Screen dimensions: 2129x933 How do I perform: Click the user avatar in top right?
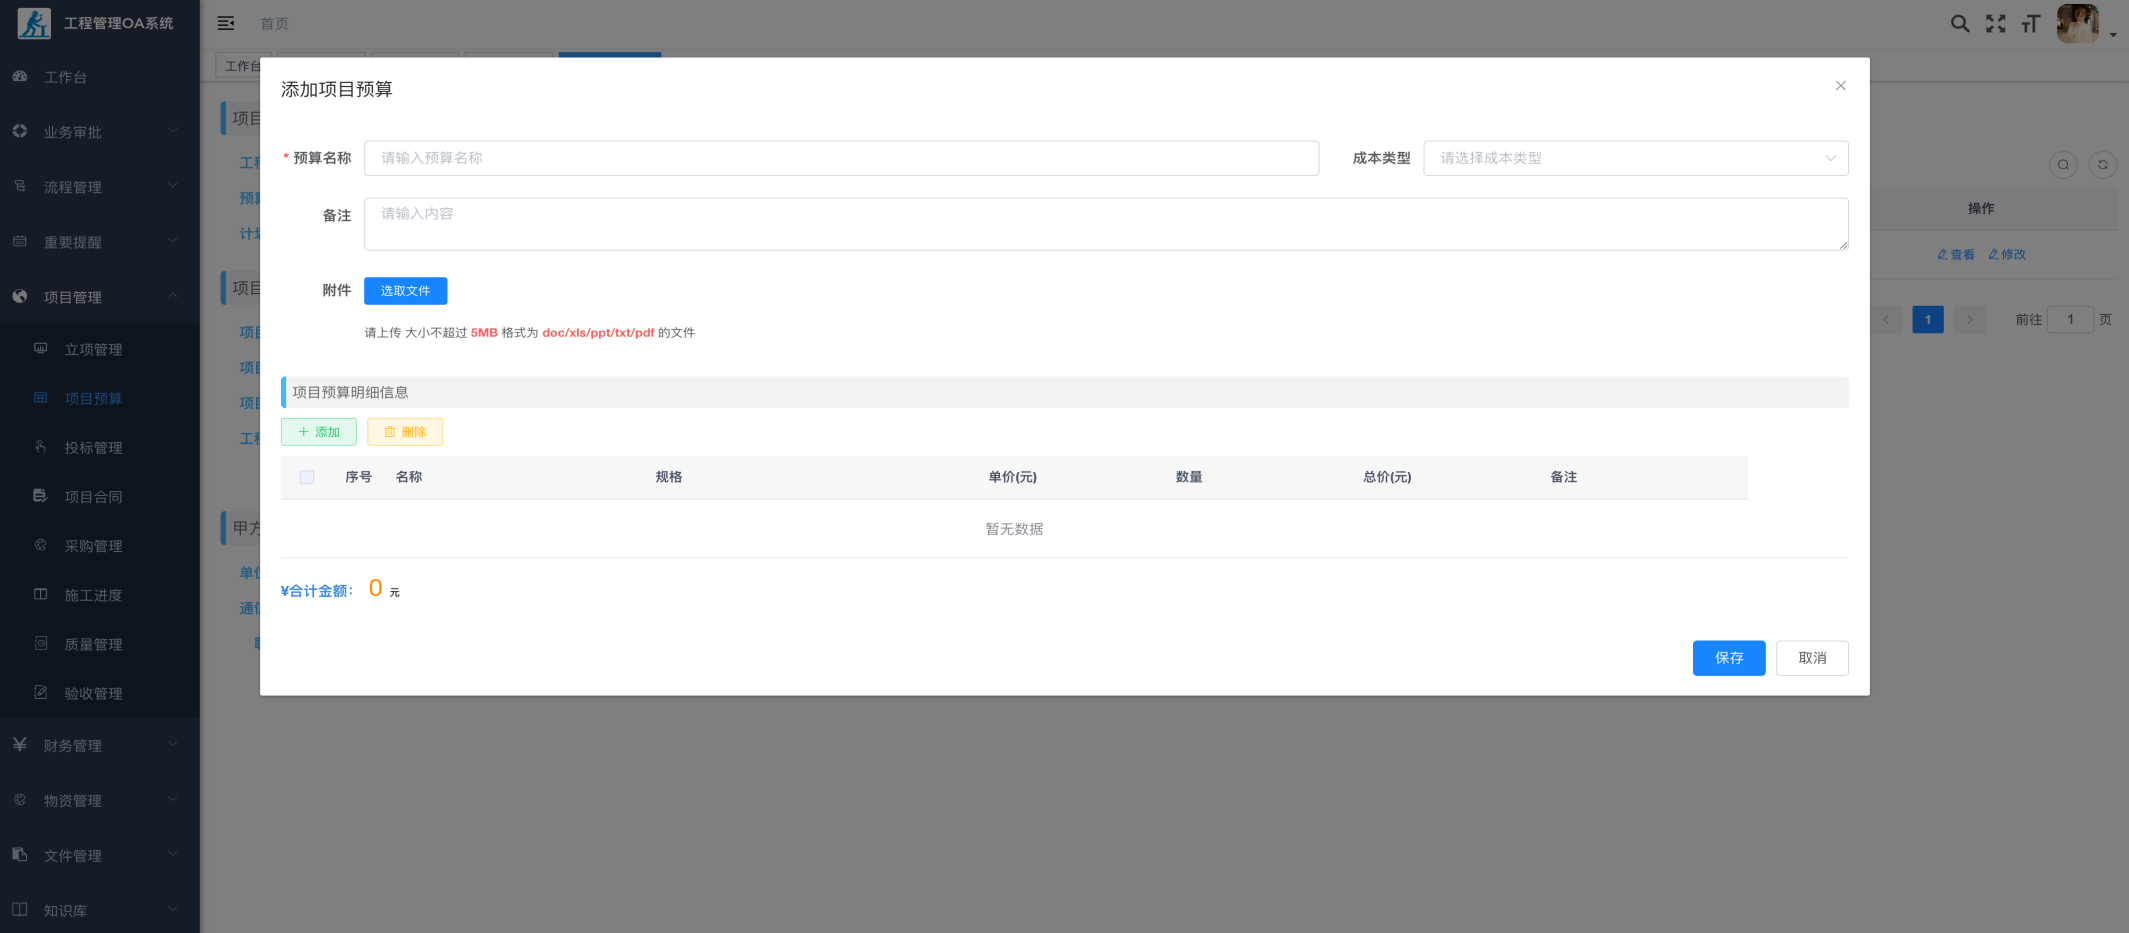2077,24
